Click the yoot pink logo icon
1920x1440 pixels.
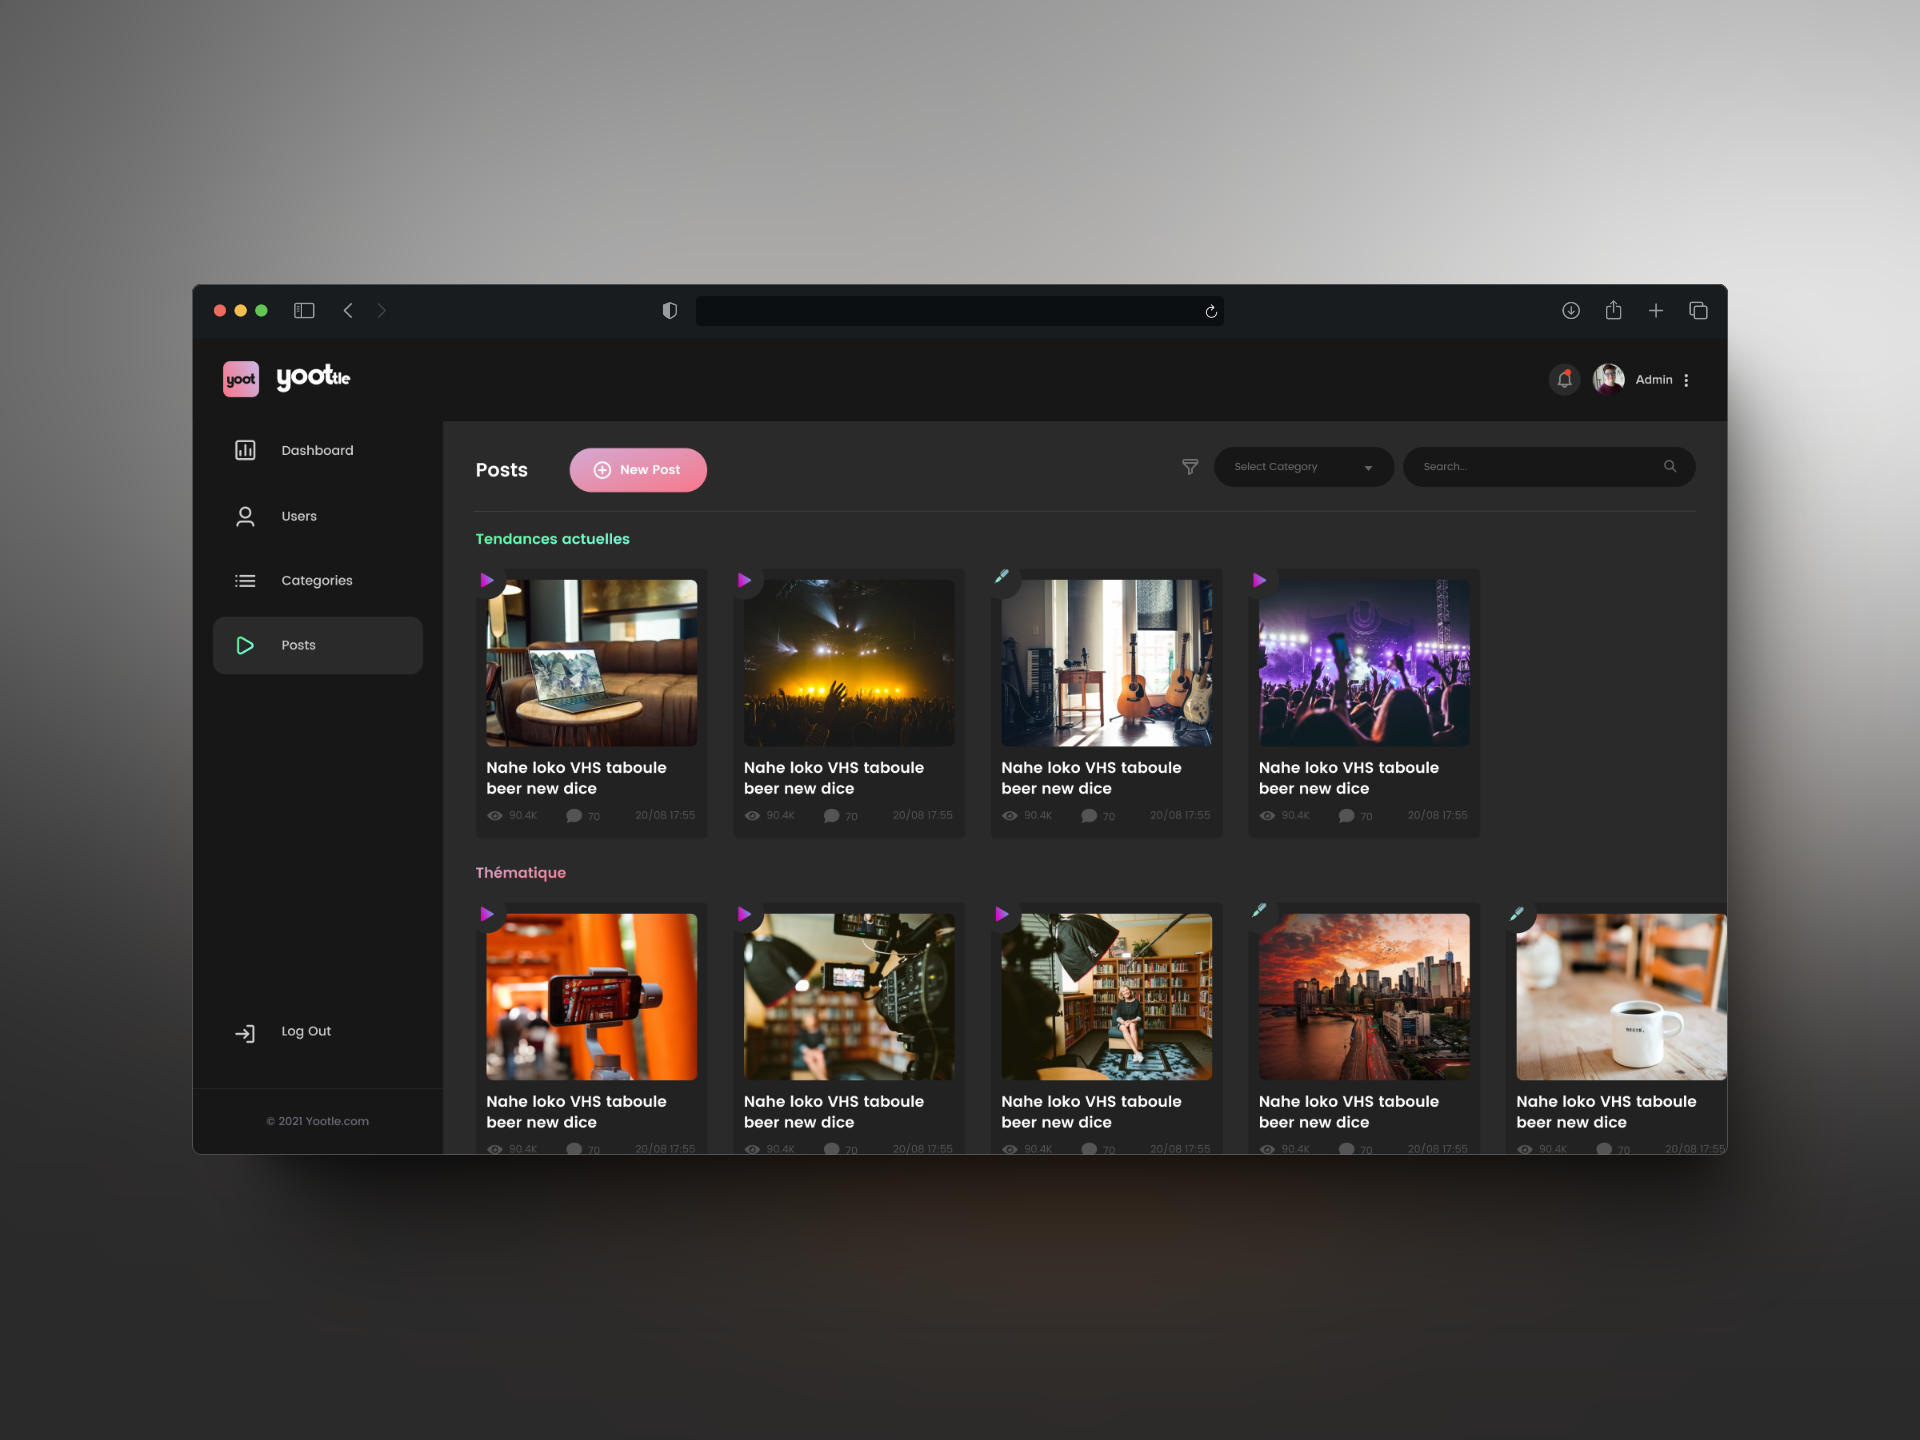point(240,379)
